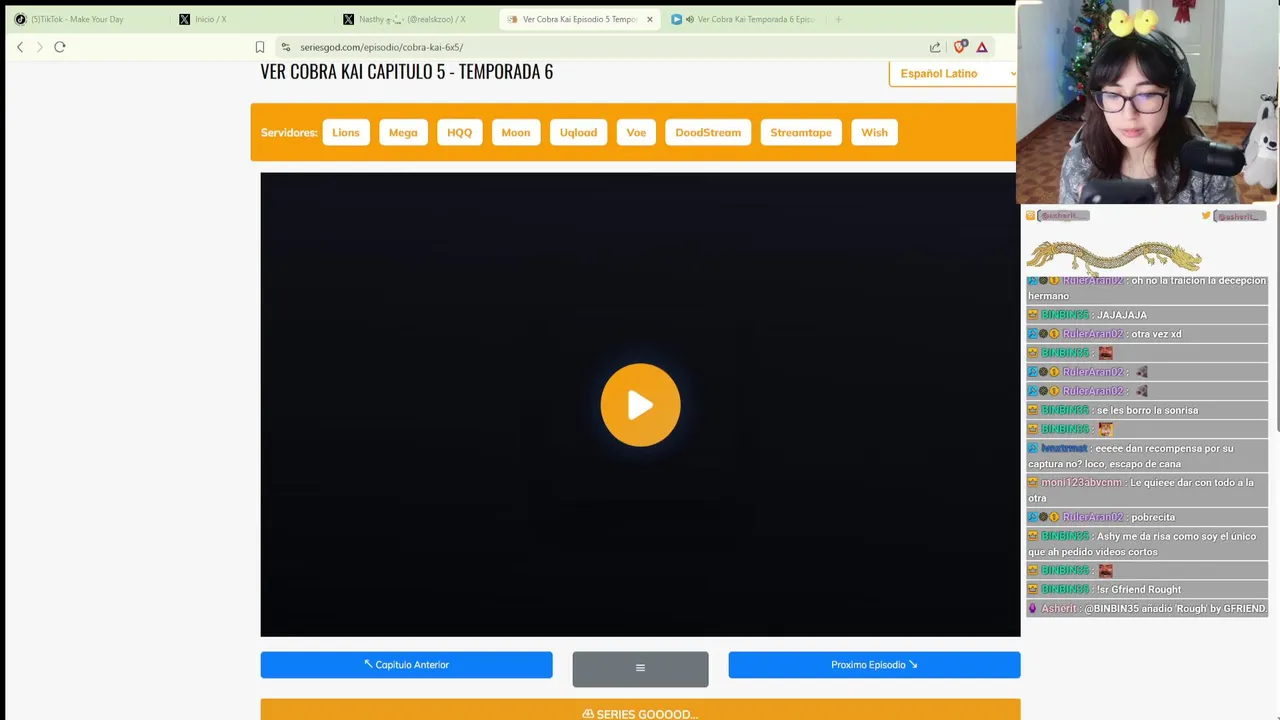
Task: Open the episode list hamburger button
Action: [x=640, y=669]
